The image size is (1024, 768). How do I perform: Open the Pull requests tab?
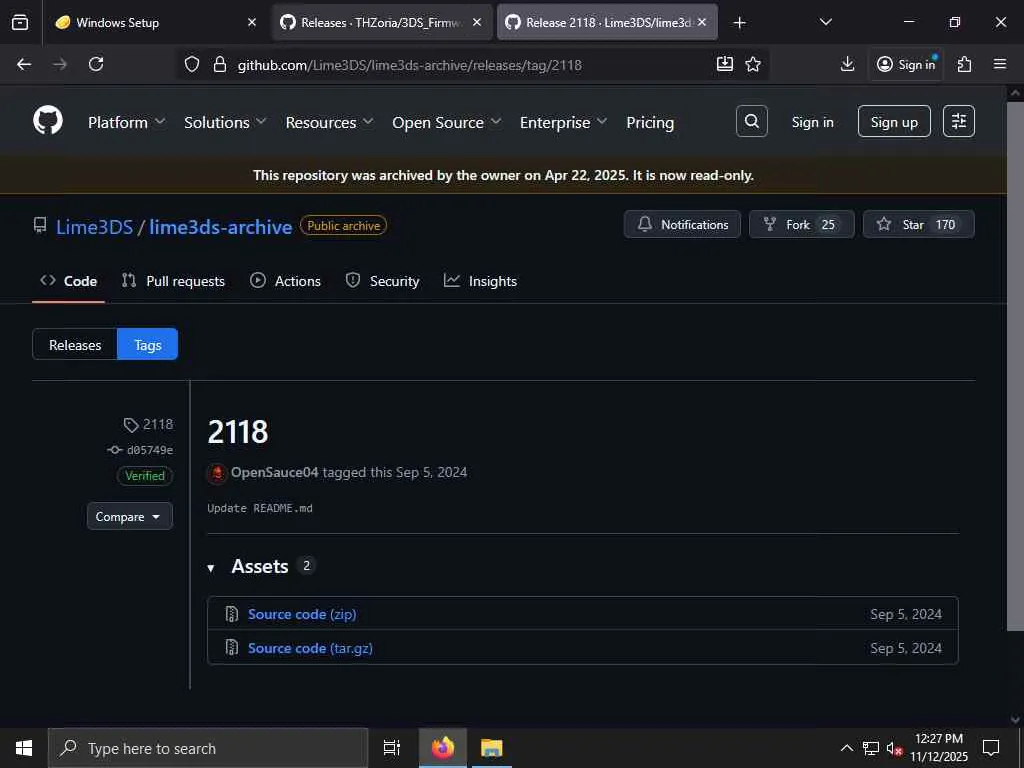[x=173, y=281]
